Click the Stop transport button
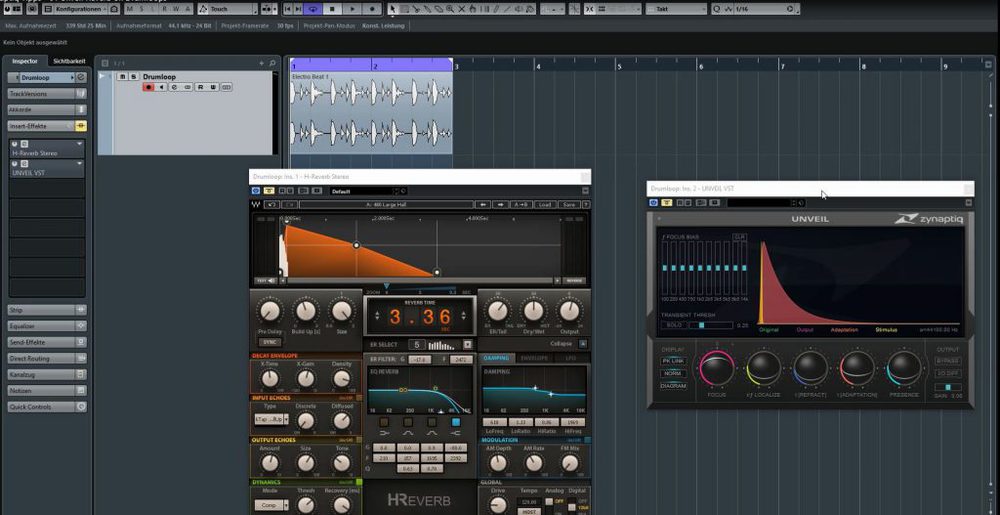This screenshot has height=515, width=1000. (332, 9)
